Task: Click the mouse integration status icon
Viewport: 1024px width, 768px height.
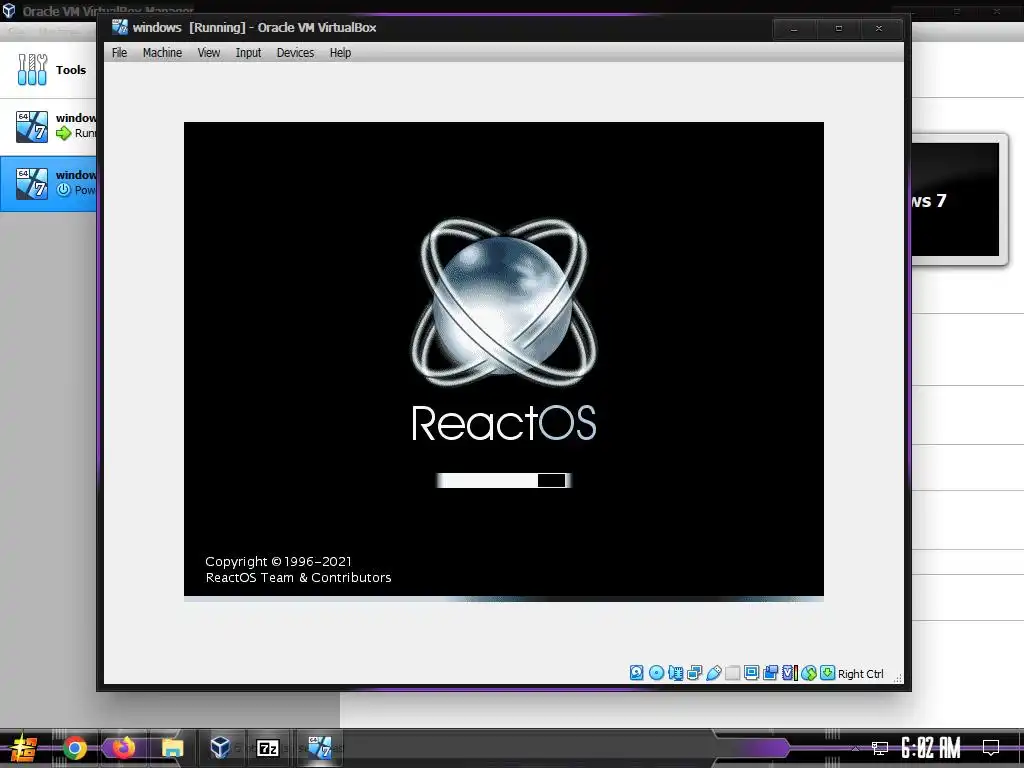Action: tap(808, 673)
